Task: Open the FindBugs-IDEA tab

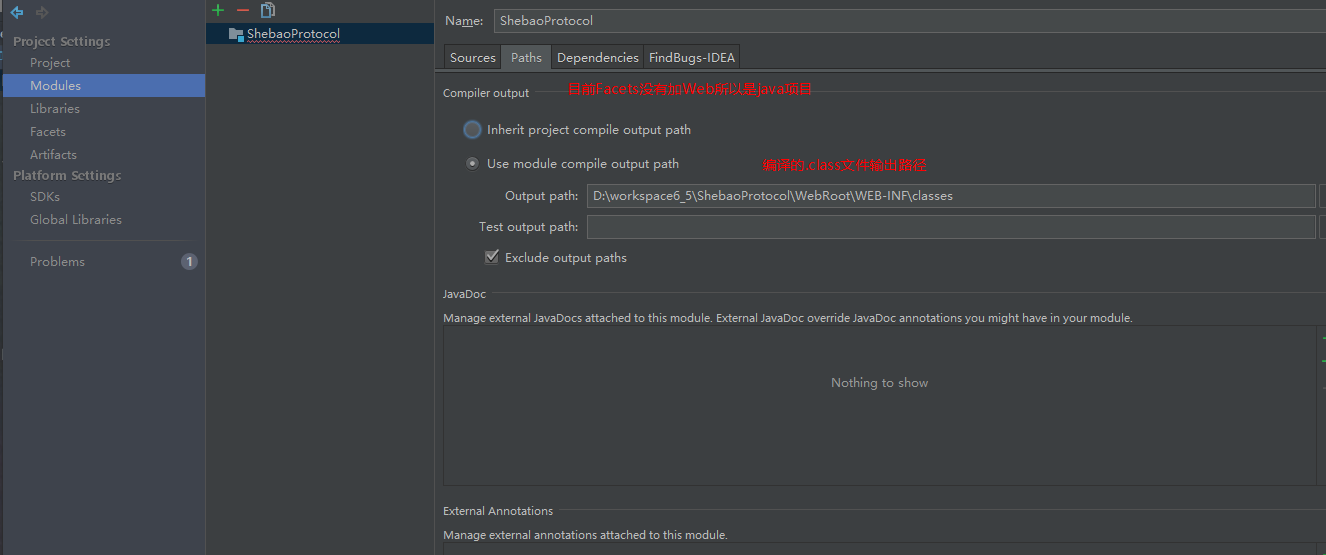Action: click(x=692, y=58)
